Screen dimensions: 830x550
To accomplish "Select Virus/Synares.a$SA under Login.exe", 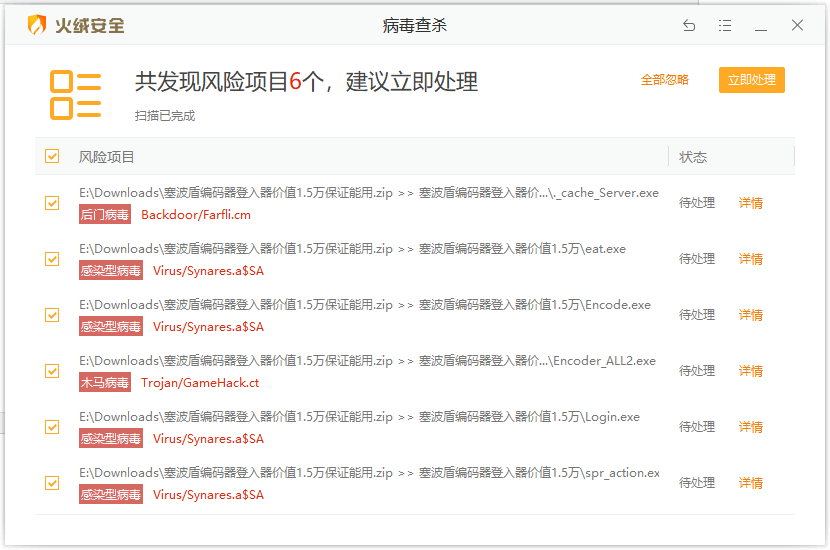I will click(208, 439).
